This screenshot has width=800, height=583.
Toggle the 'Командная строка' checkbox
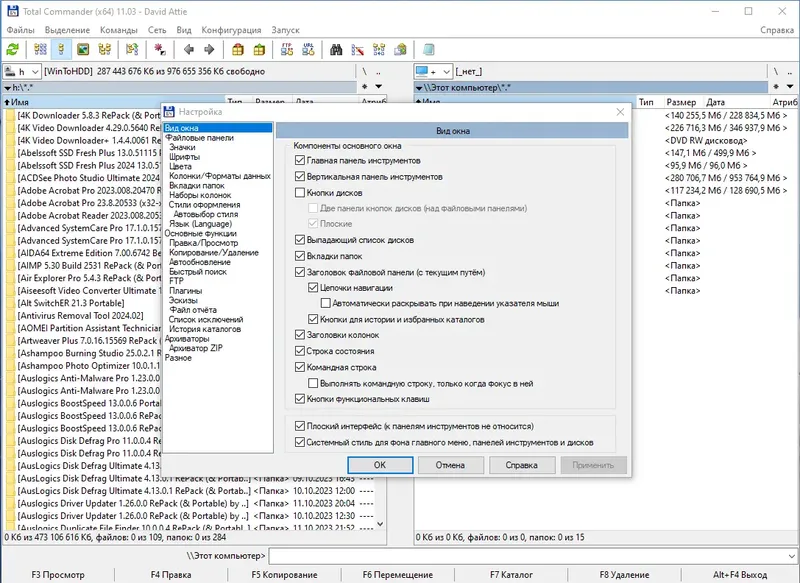300,367
